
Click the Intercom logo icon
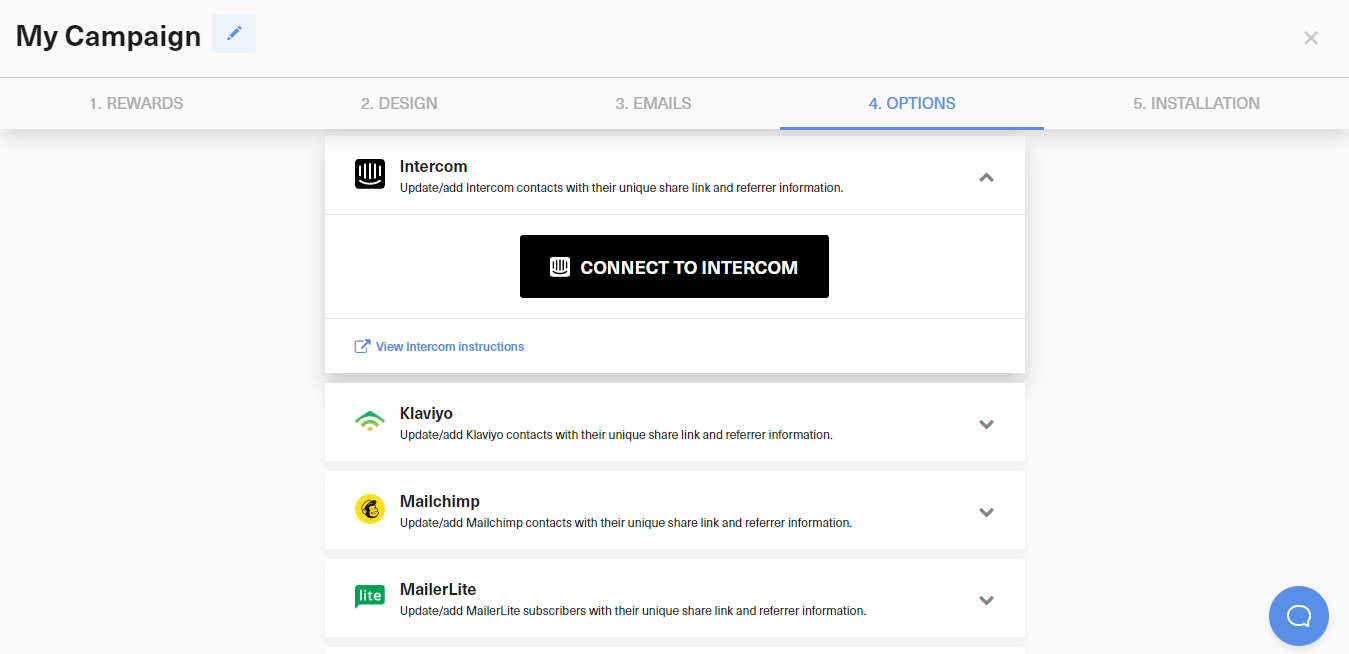pos(369,173)
